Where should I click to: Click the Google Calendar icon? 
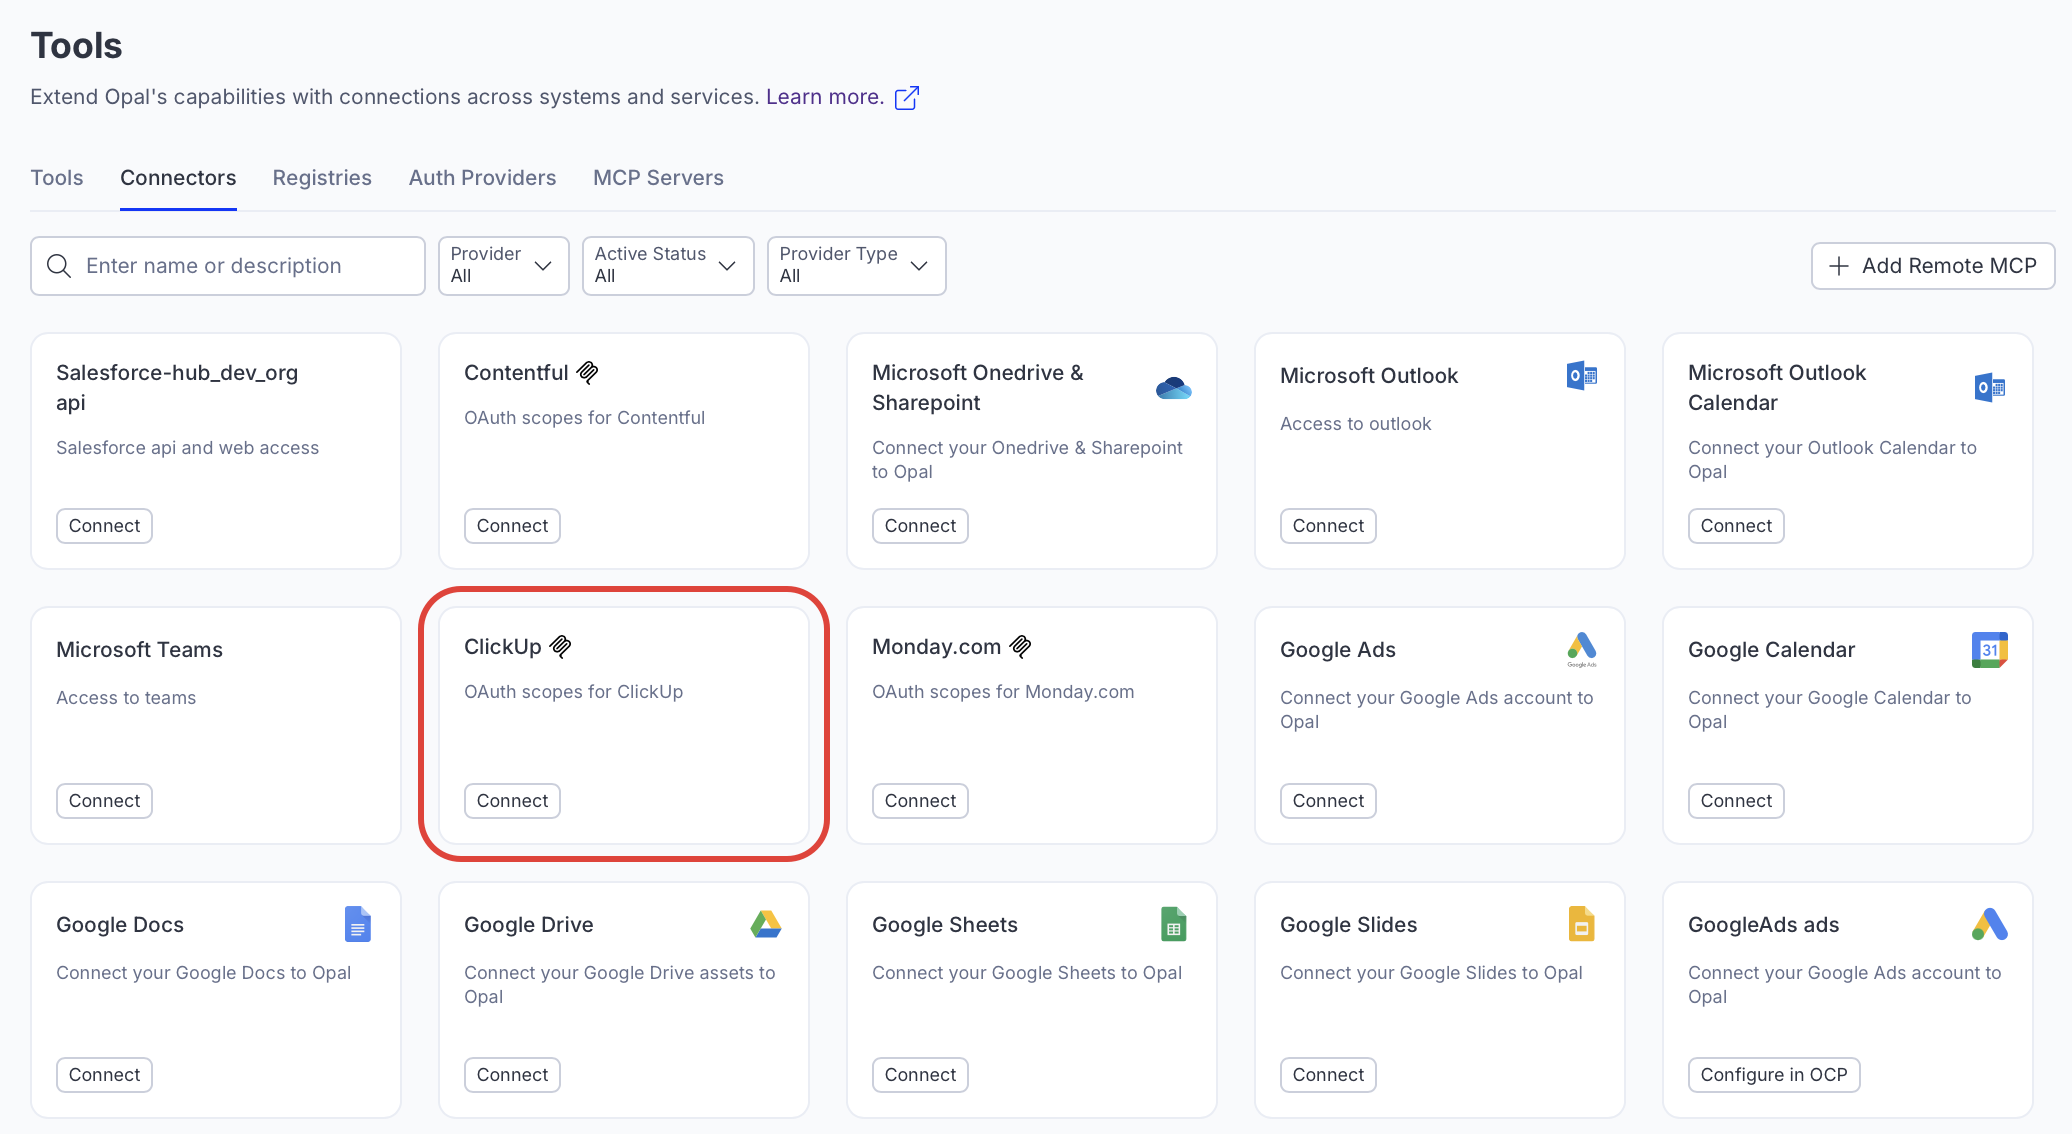click(x=1990, y=649)
